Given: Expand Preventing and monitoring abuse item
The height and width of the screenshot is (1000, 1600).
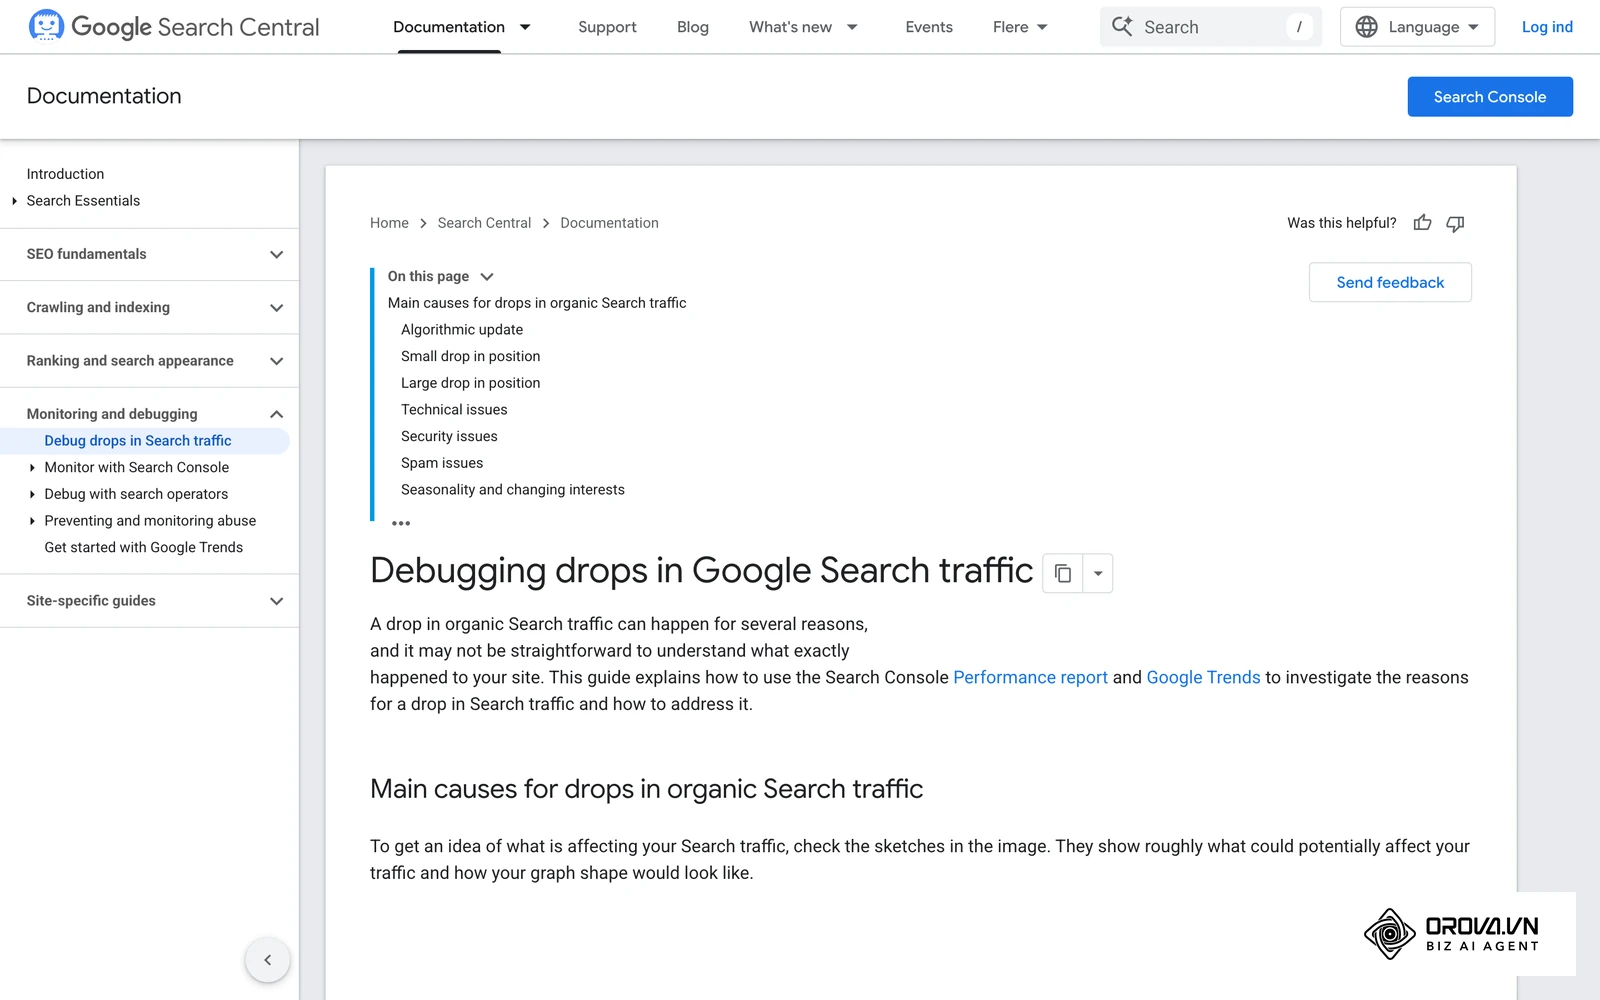Looking at the screenshot, I should tap(32, 521).
